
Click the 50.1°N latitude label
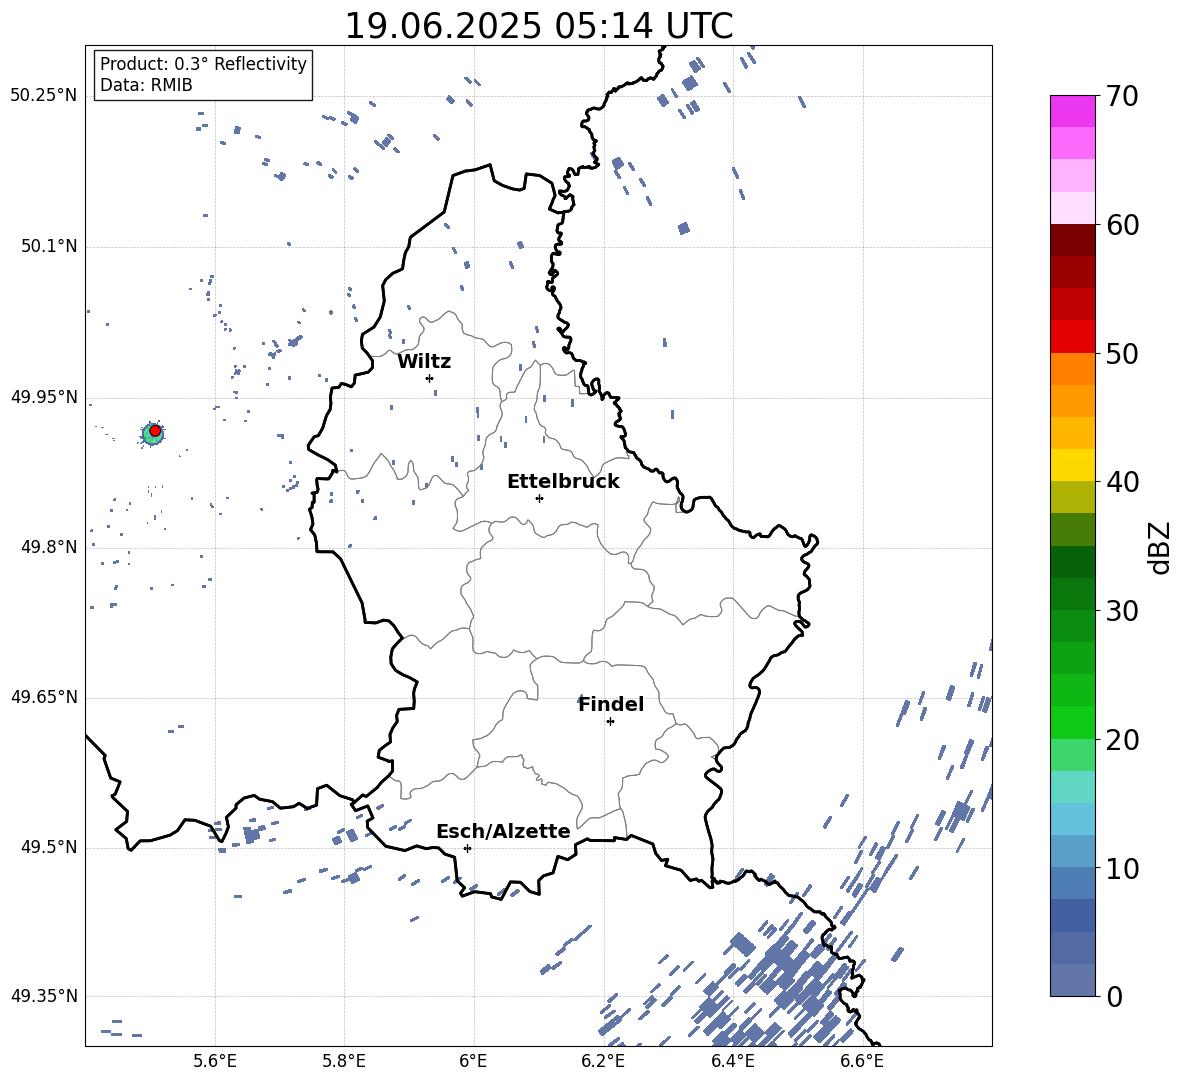tap(49, 246)
